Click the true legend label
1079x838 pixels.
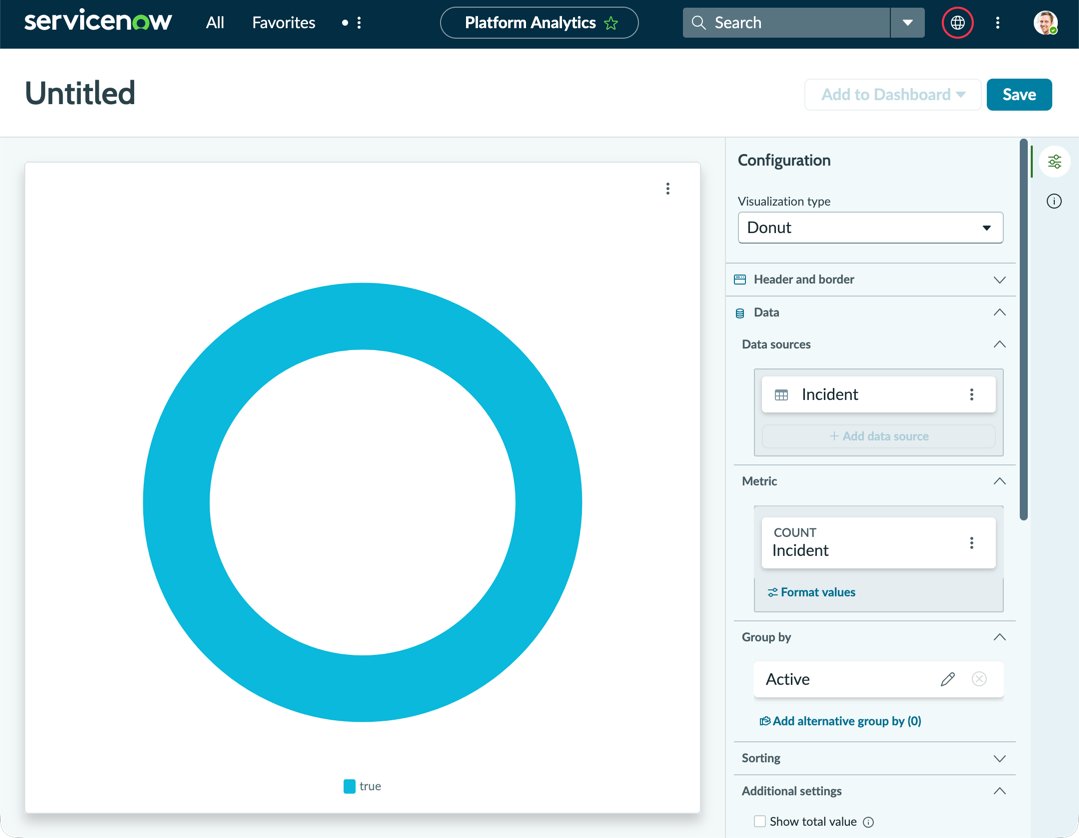(x=370, y=786)
